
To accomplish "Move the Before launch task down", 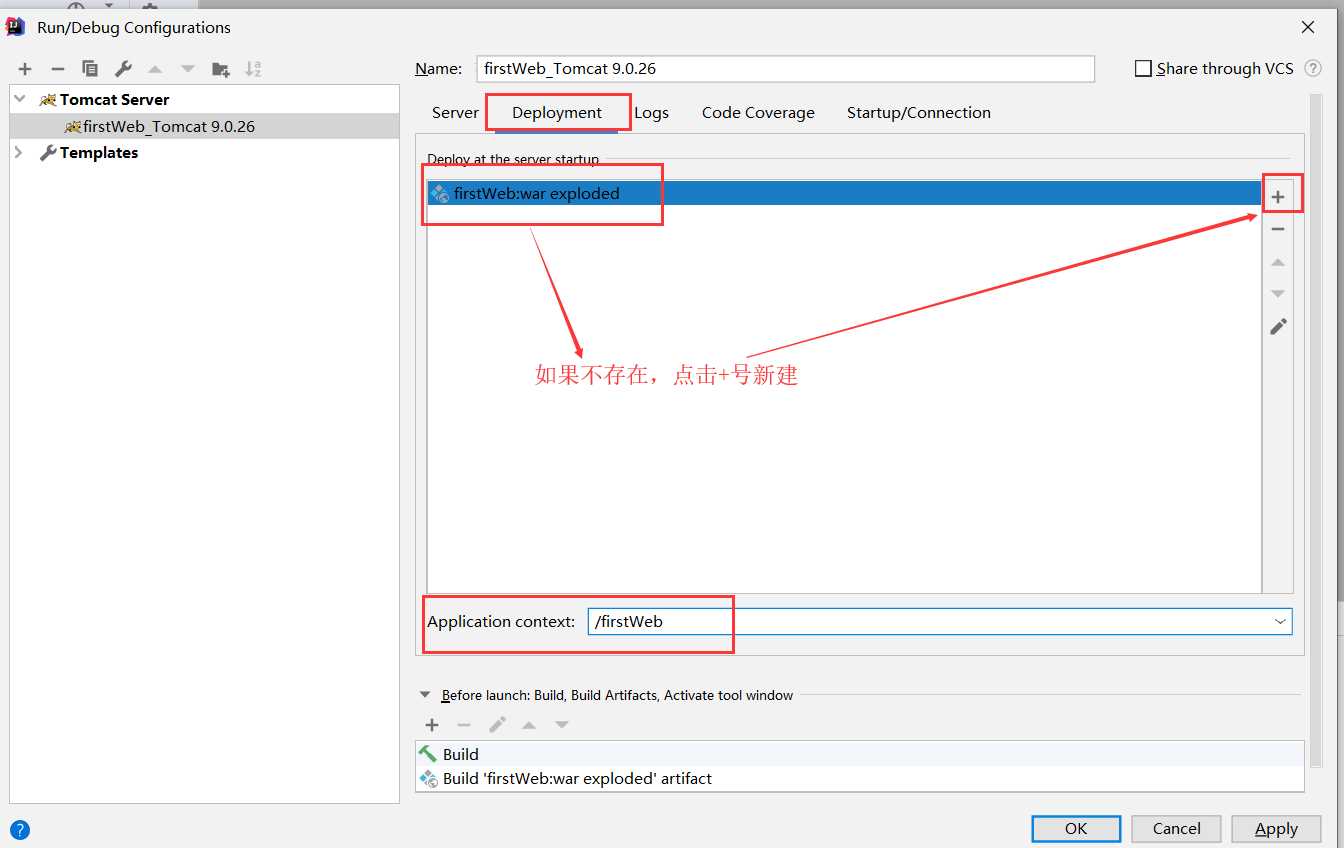I will (562, 725).
